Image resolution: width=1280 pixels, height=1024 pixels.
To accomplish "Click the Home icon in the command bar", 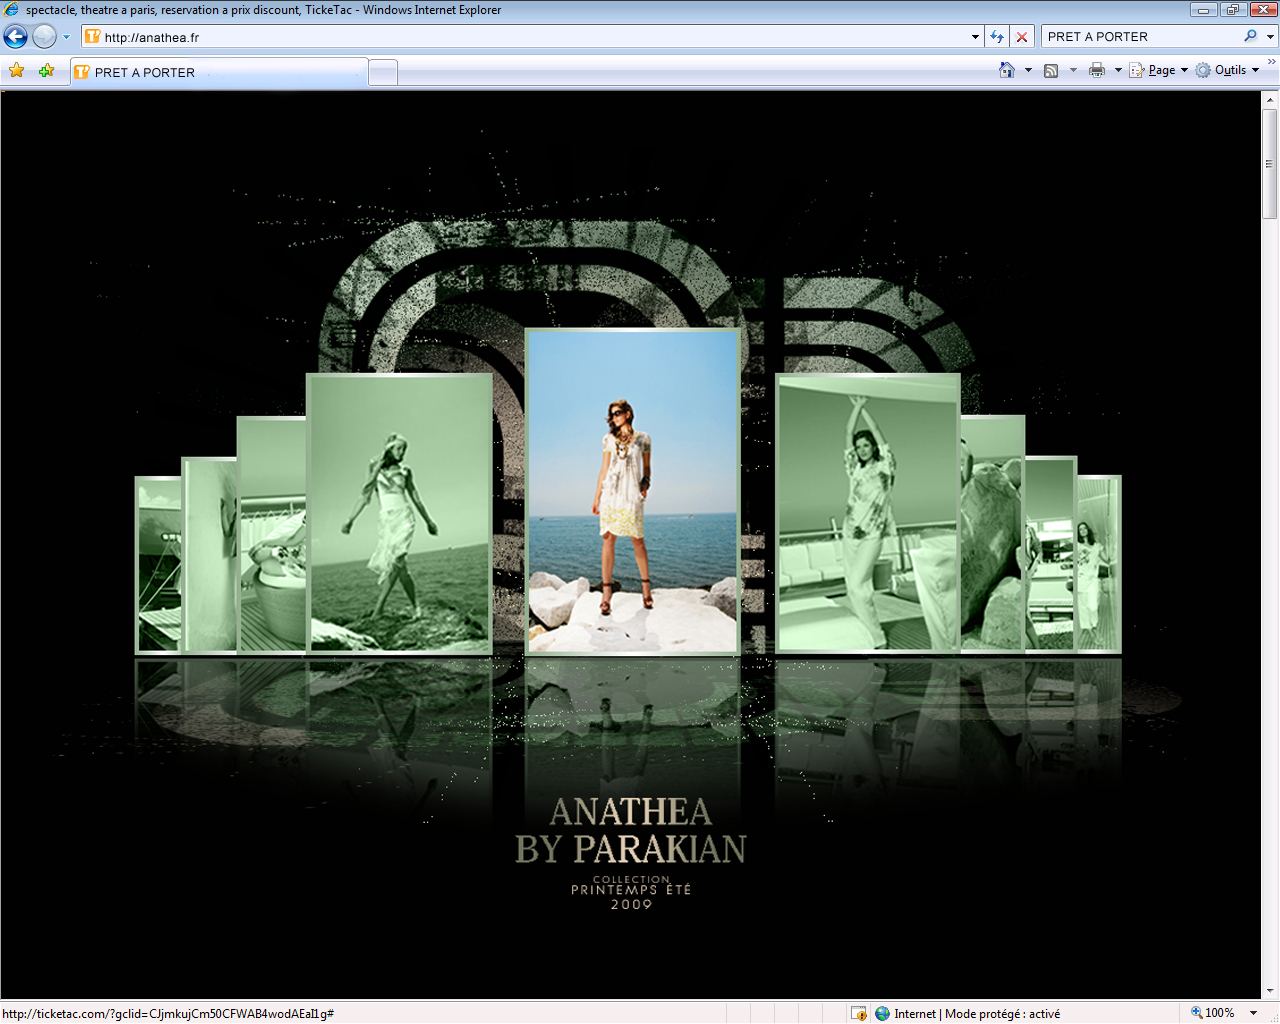I will click(x=1007, y=70).
